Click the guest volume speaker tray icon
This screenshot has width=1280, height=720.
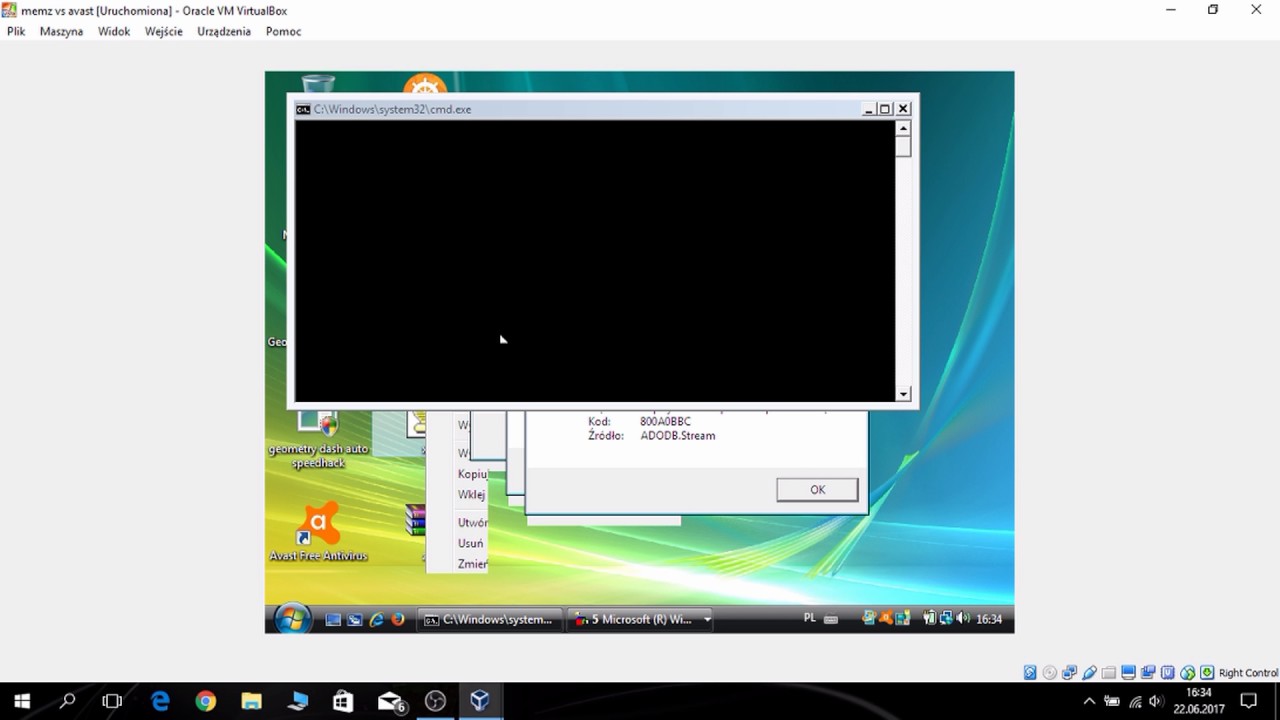click(962, 619)
